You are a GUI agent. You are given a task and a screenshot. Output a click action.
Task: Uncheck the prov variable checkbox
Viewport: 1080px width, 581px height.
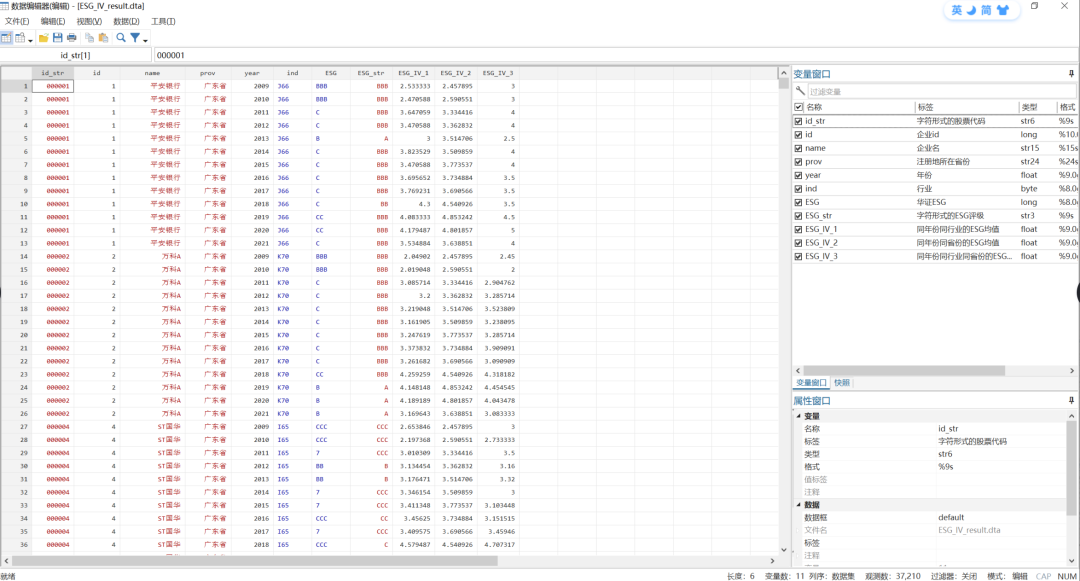798,162
